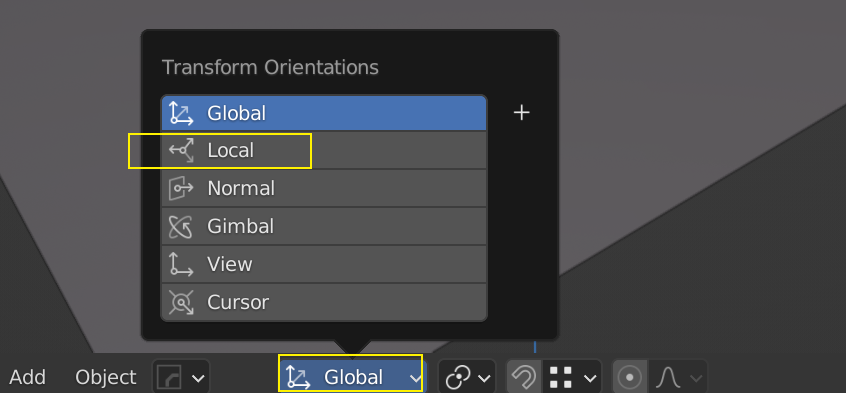Screen dimensions: 846x393
Task: Add a new transform orientation with plus
Action: coord(521,113)
